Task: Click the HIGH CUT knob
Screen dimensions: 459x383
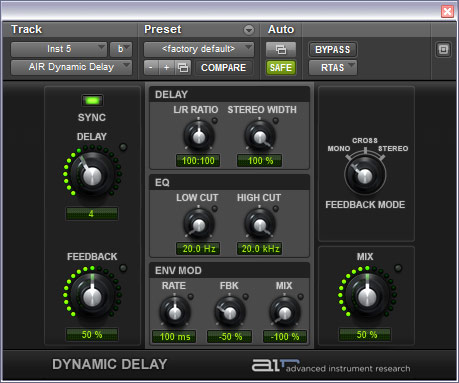Action: coord(260,224)
